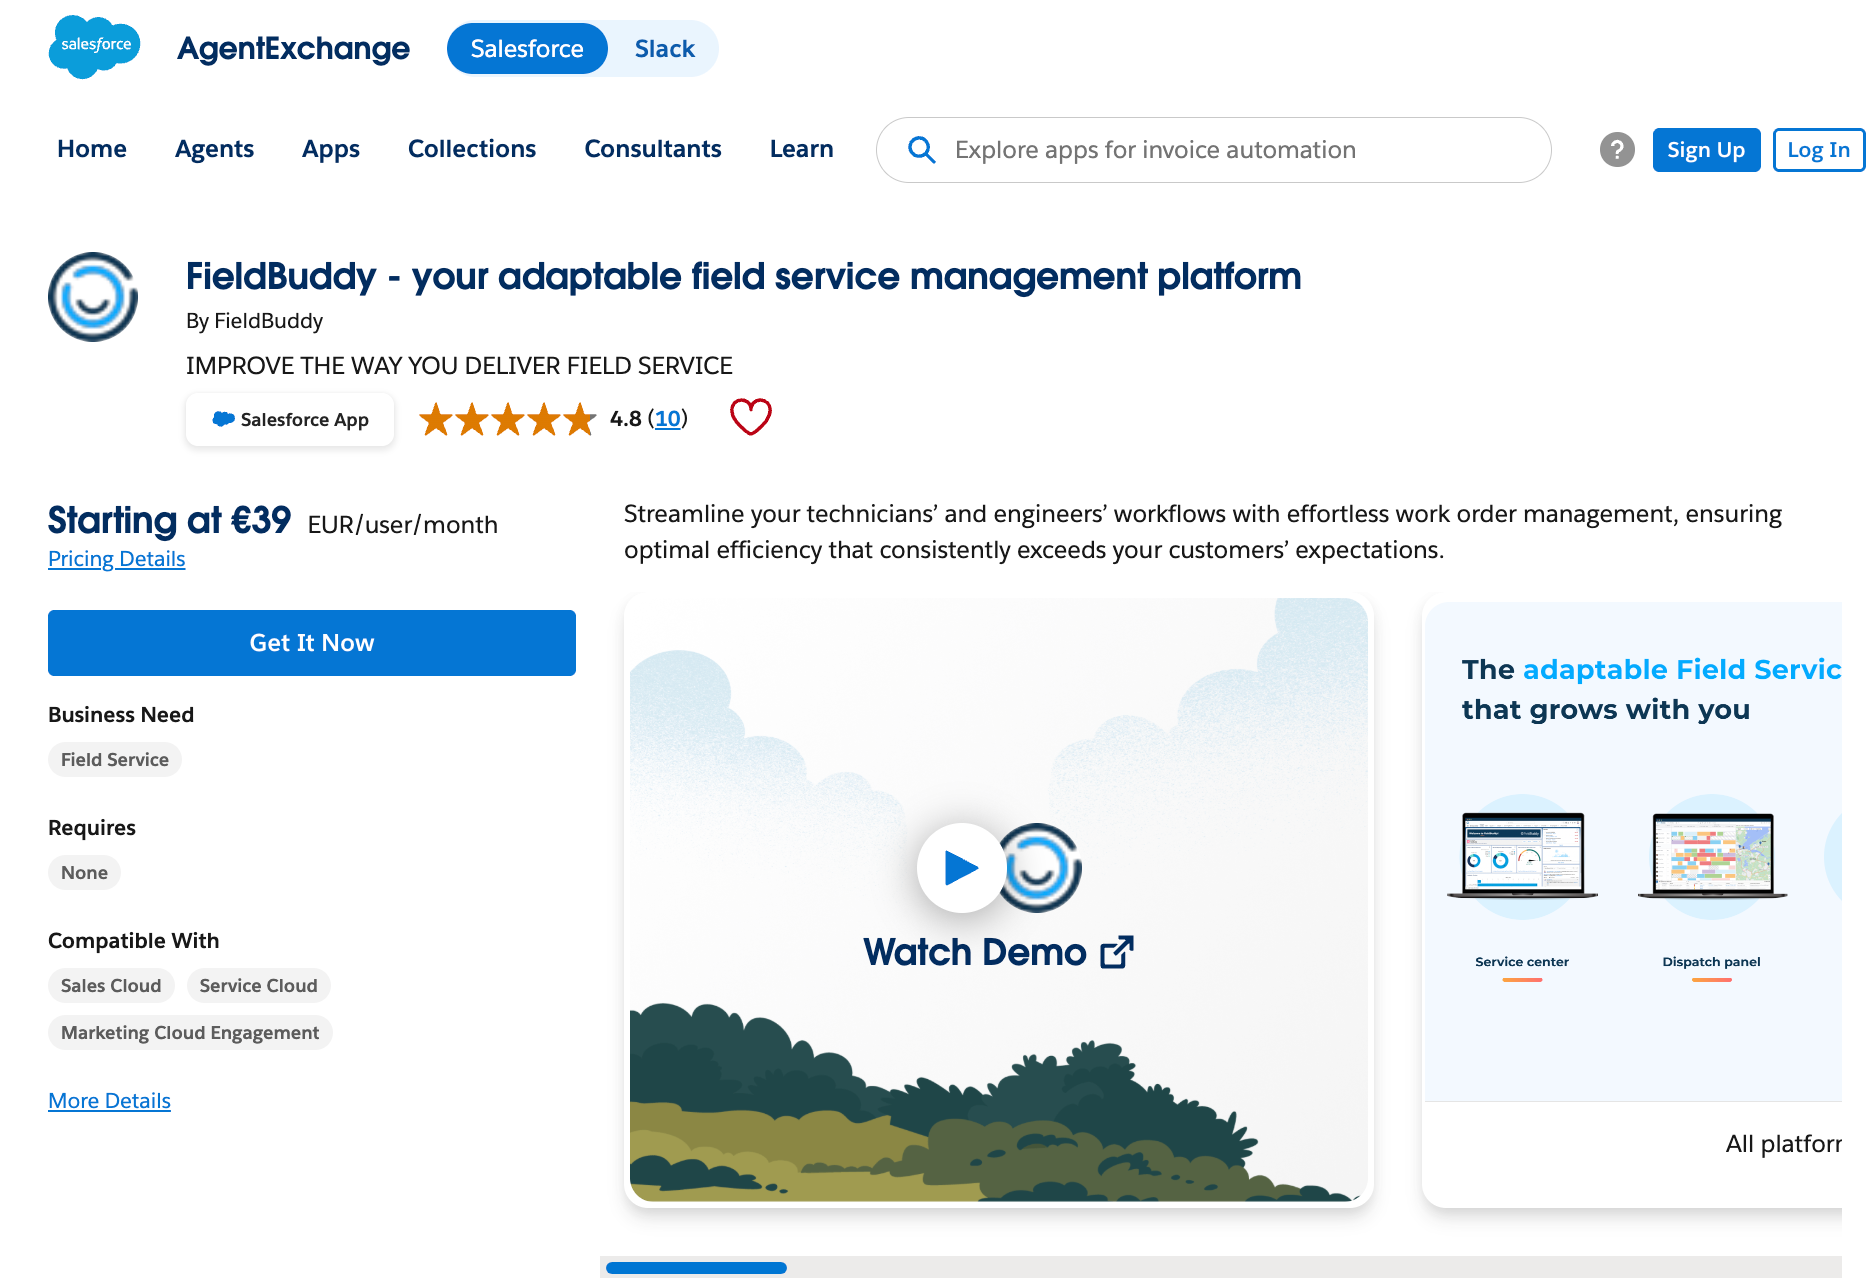Click the 4.8 rating value

626,419
